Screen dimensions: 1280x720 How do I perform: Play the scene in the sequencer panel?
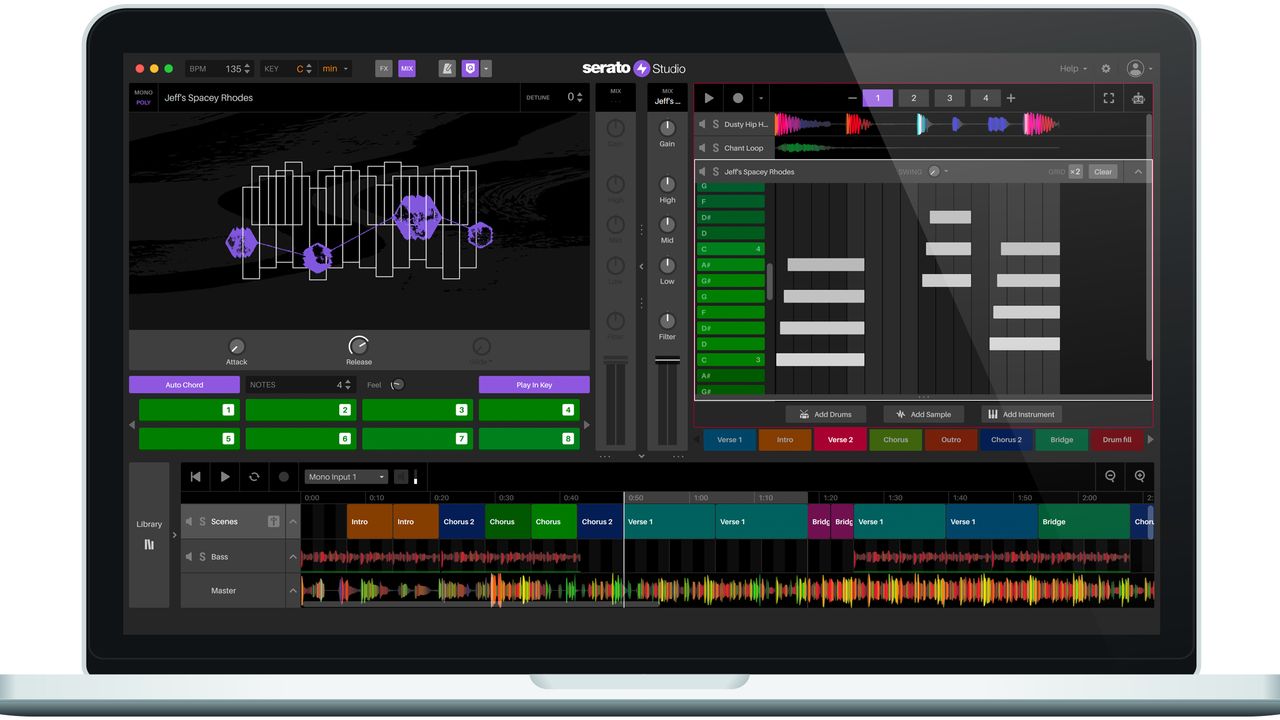[709, 98]
